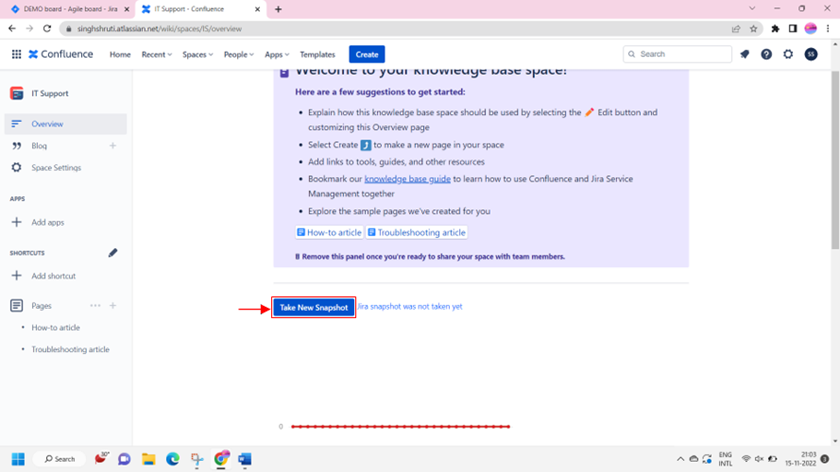The image size is (840, 472).
Task: Click the Windows taskbar Search box
Action: (59, 459)
